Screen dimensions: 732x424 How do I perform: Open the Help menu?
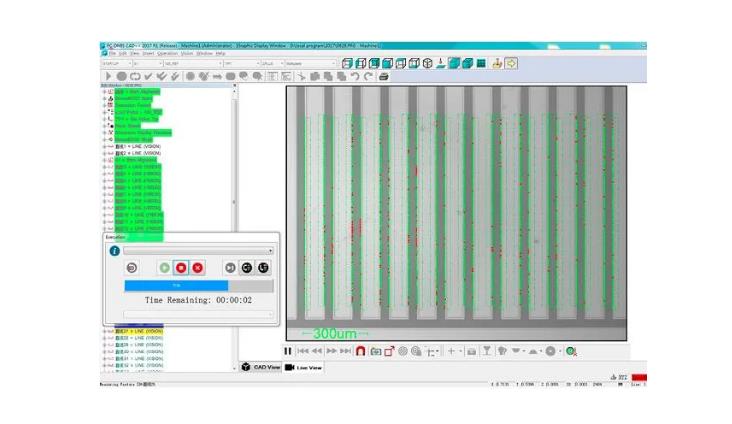[220, 53]
